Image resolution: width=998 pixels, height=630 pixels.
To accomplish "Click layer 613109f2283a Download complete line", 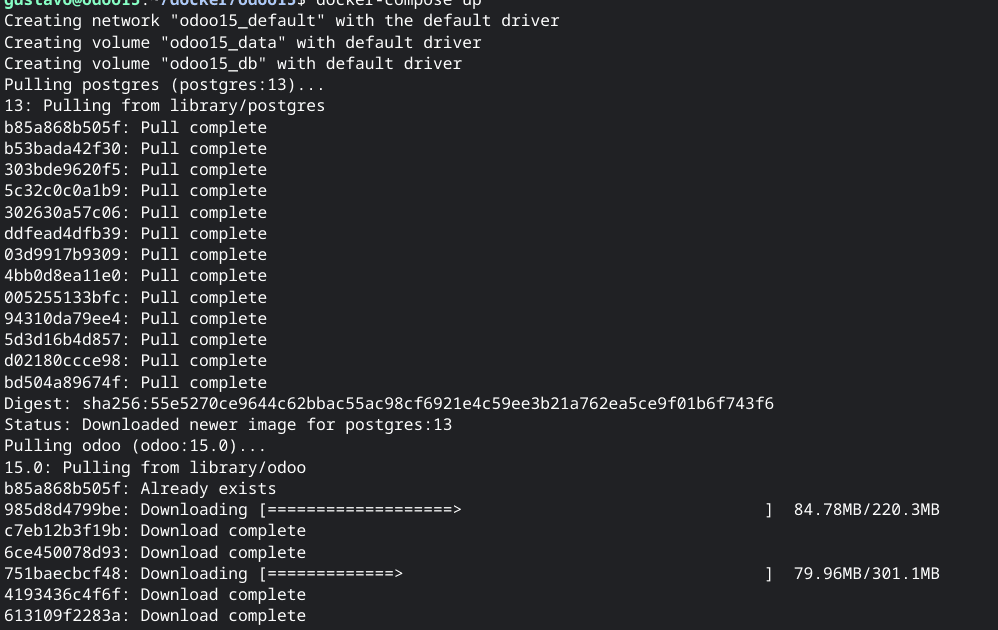I will 155,616.
